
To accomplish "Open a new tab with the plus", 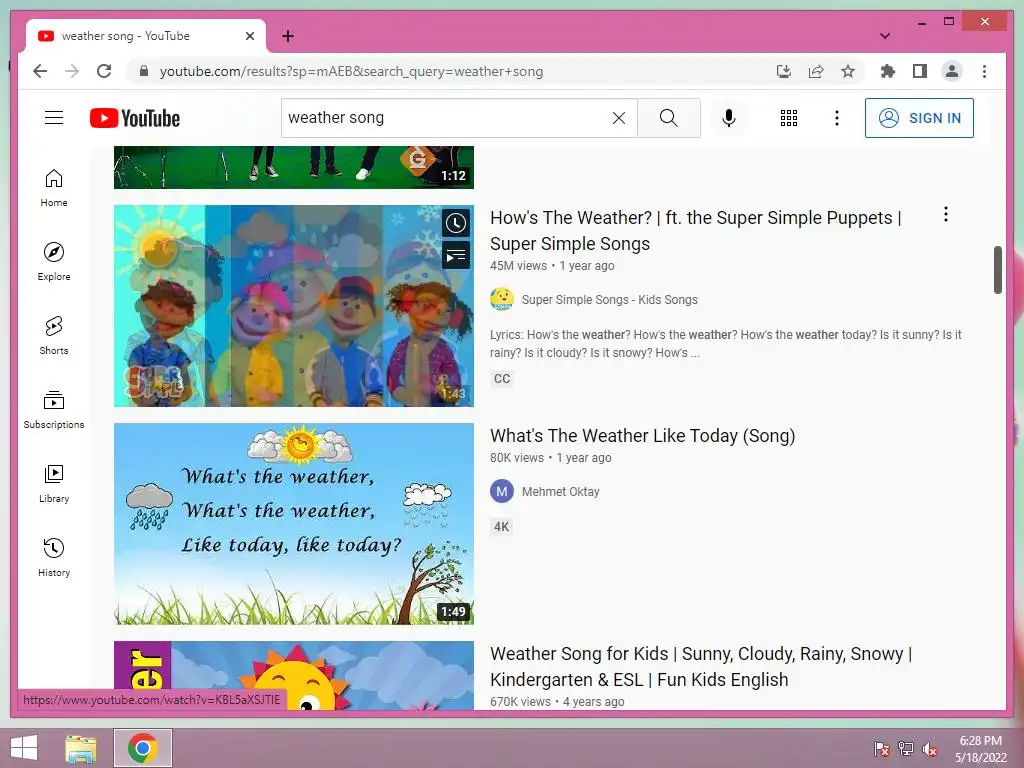I will [288, 36].
